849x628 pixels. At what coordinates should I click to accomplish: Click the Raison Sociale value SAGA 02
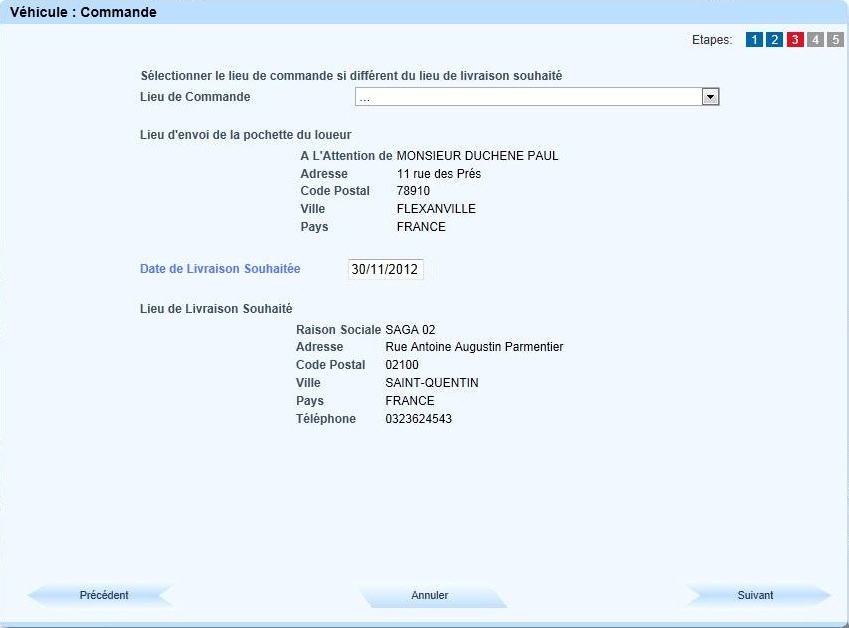(x=410, y=329)
